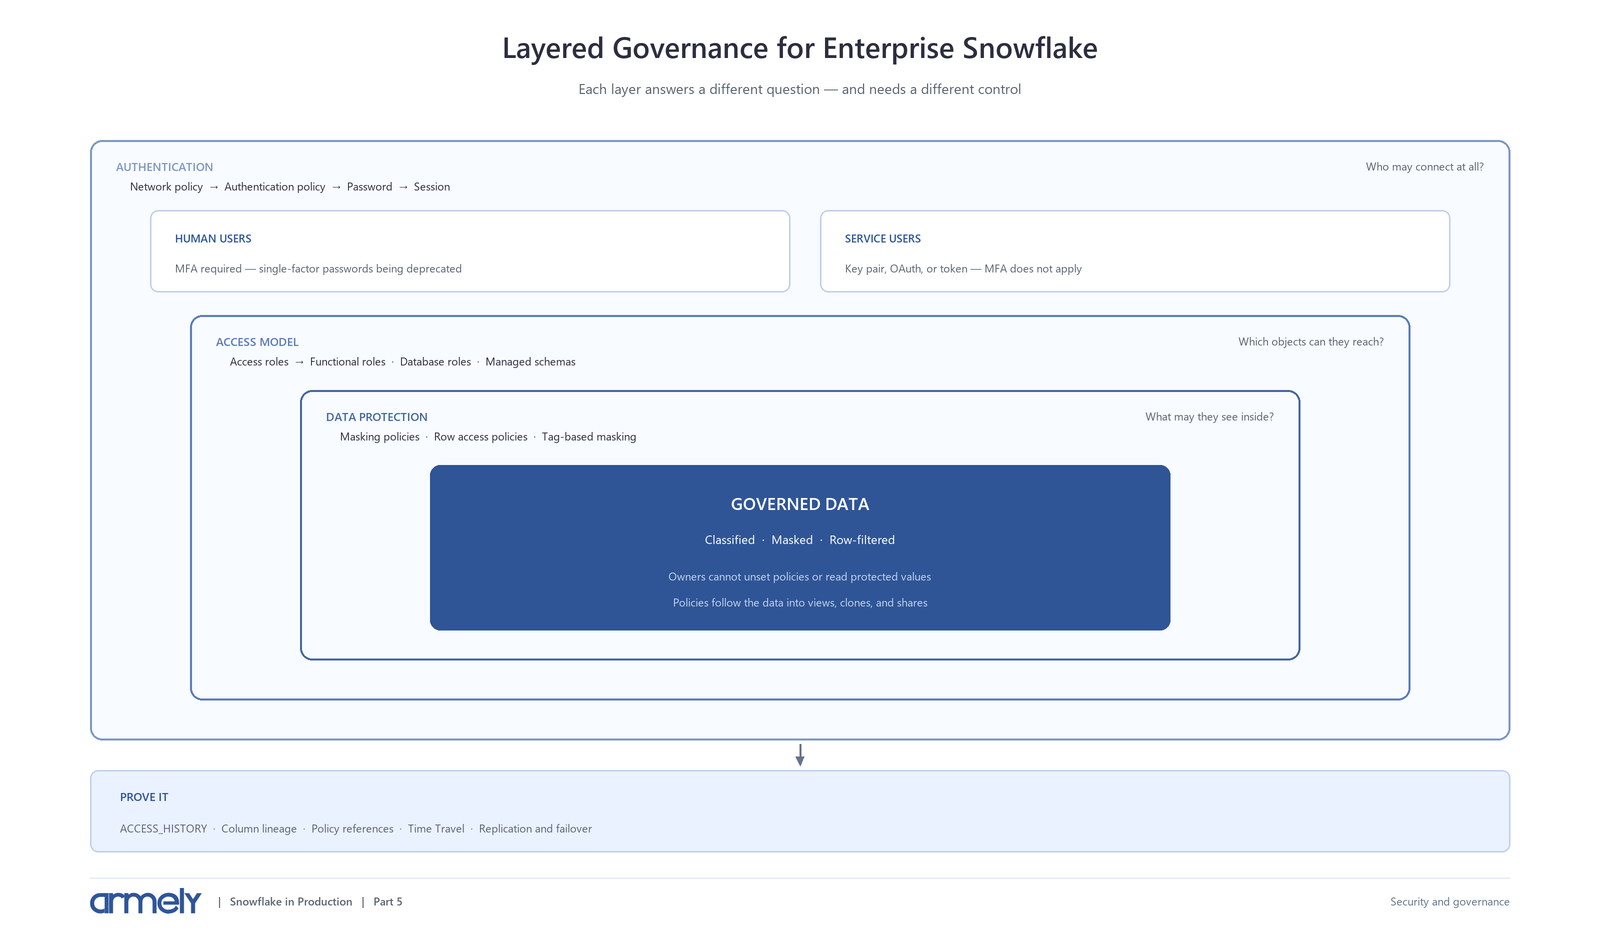Click 'Snowflake in Production' in footer
The height and width of the screenshot is (940, 1600).
(x=291, y=902)
